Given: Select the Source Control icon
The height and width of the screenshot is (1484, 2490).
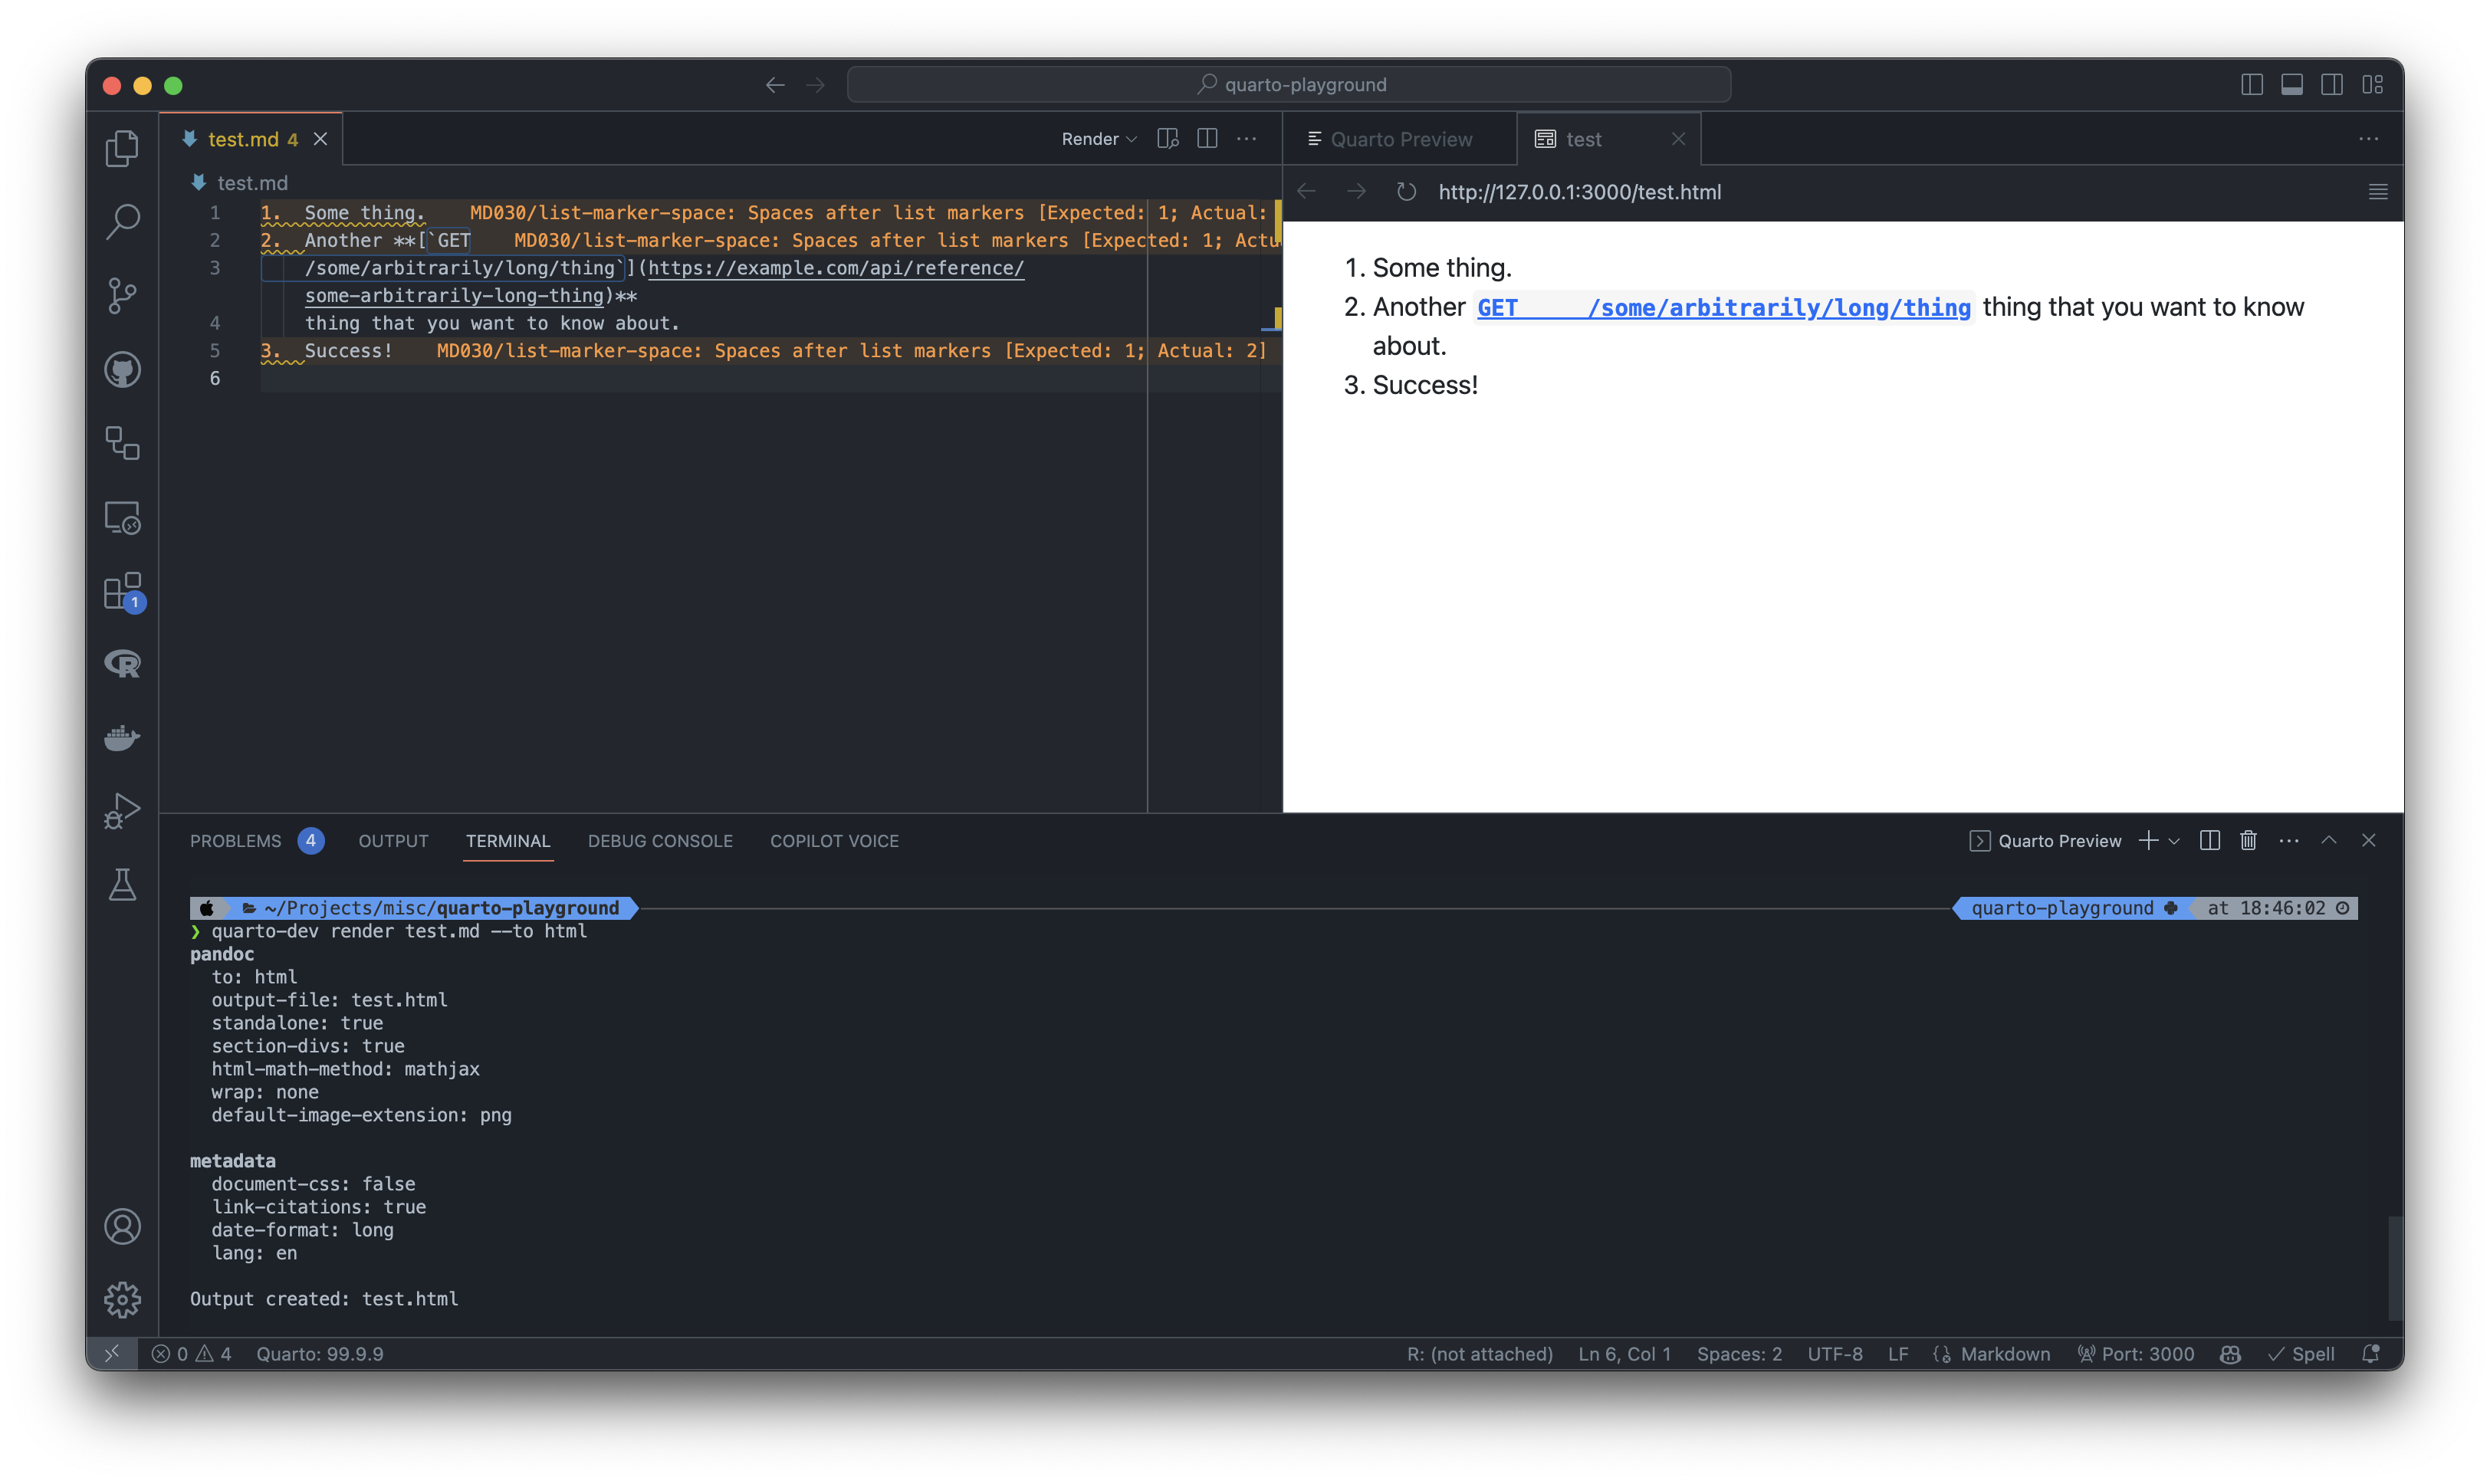Looking at the screenshot, I should click(122, 295).
